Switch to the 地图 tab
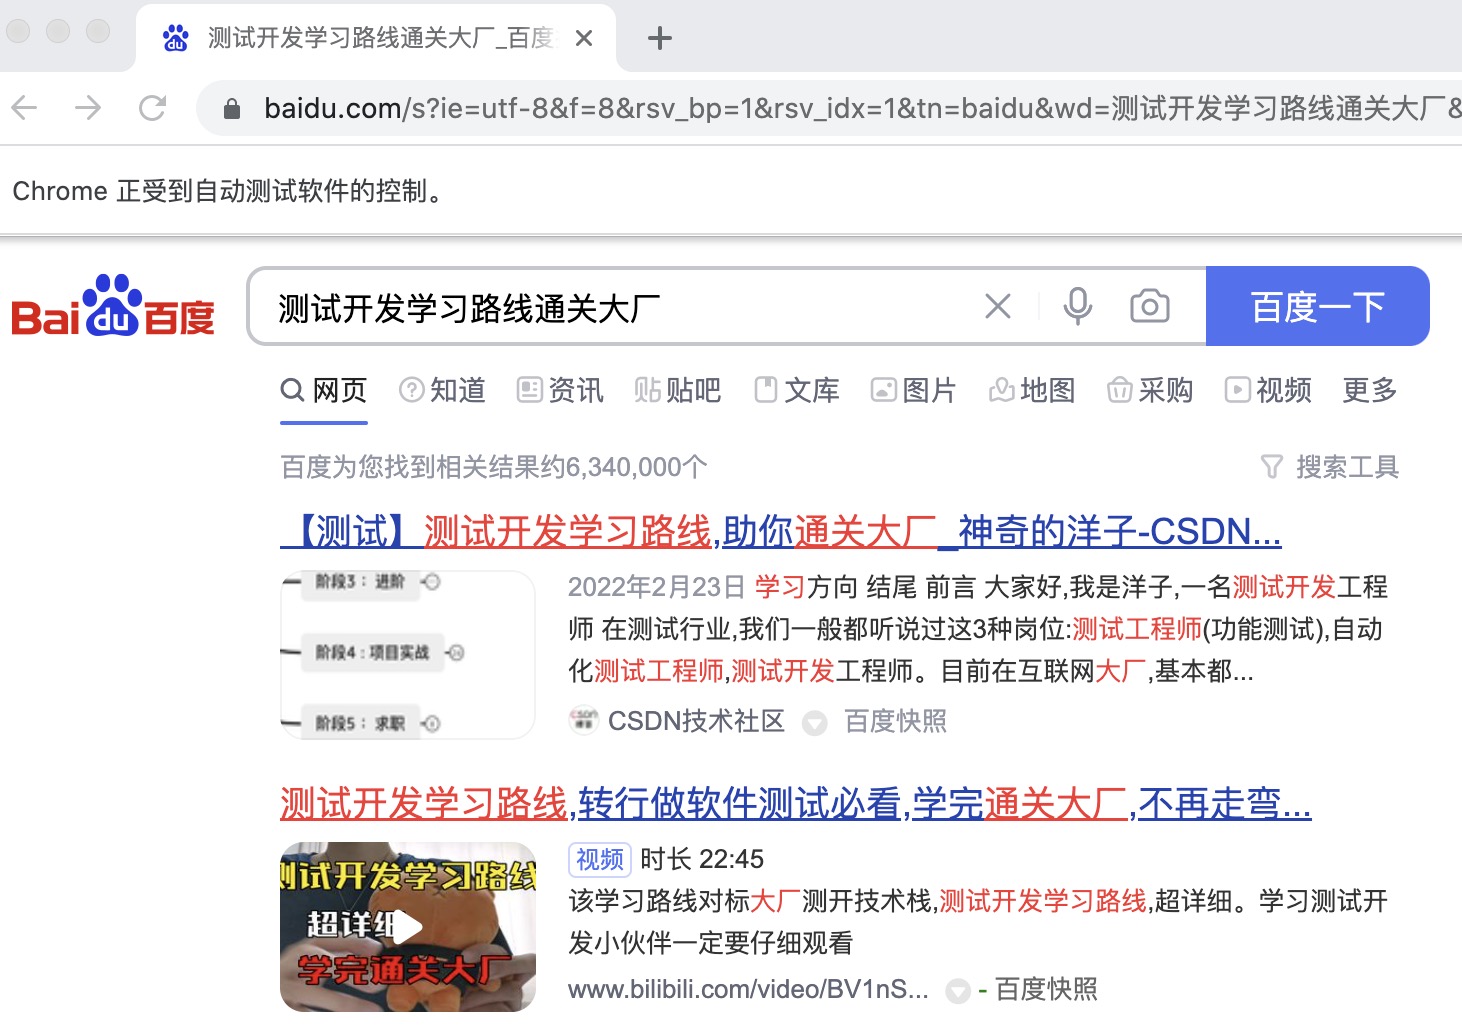Viewport: 1462px width, 1036px height. [x=1032, y=390]
